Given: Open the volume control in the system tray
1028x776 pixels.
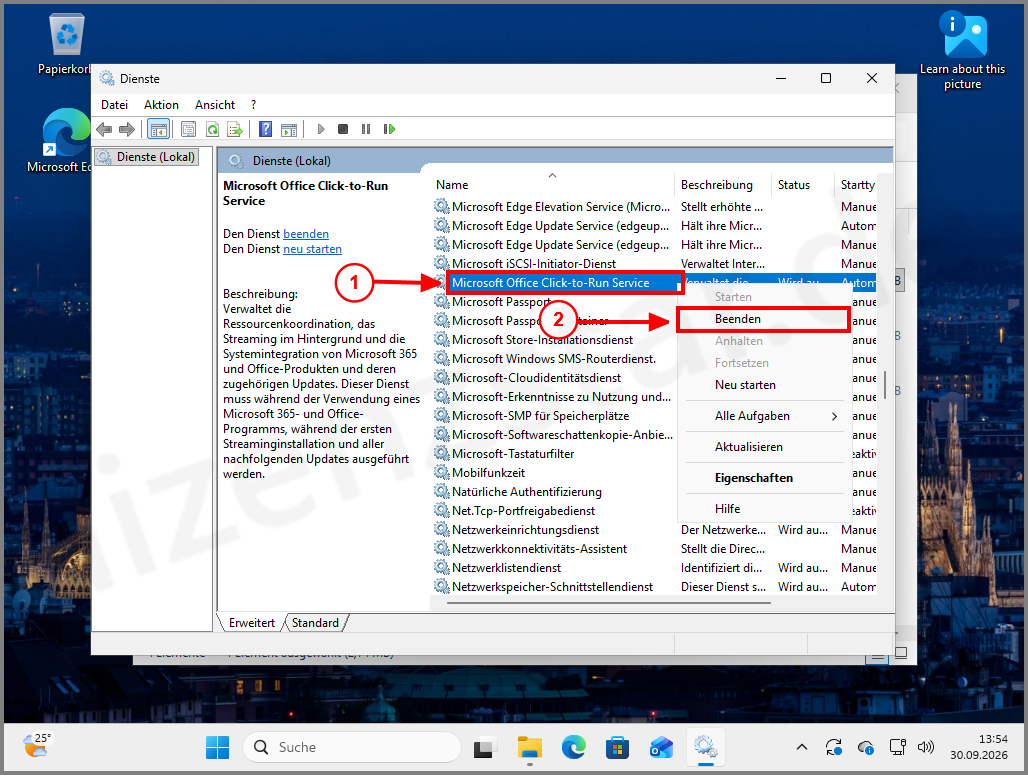Looking at the screenshot, I should coord(926,747).
